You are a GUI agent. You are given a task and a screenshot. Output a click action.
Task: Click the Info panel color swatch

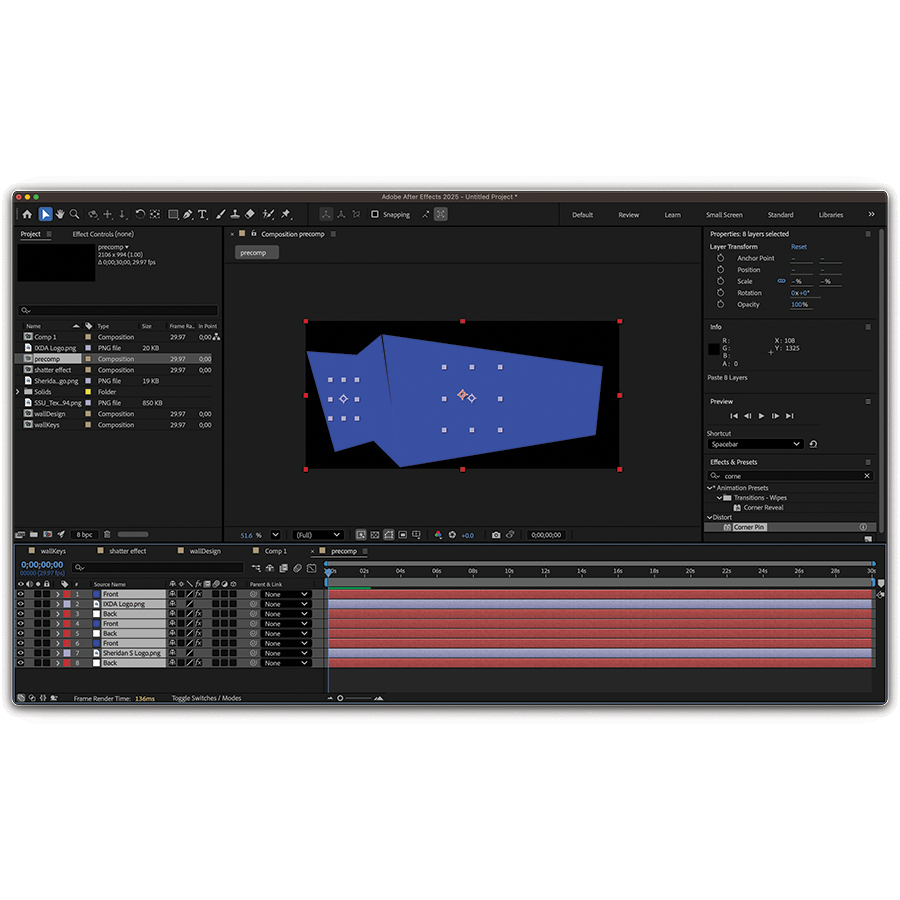coord(714,349)
